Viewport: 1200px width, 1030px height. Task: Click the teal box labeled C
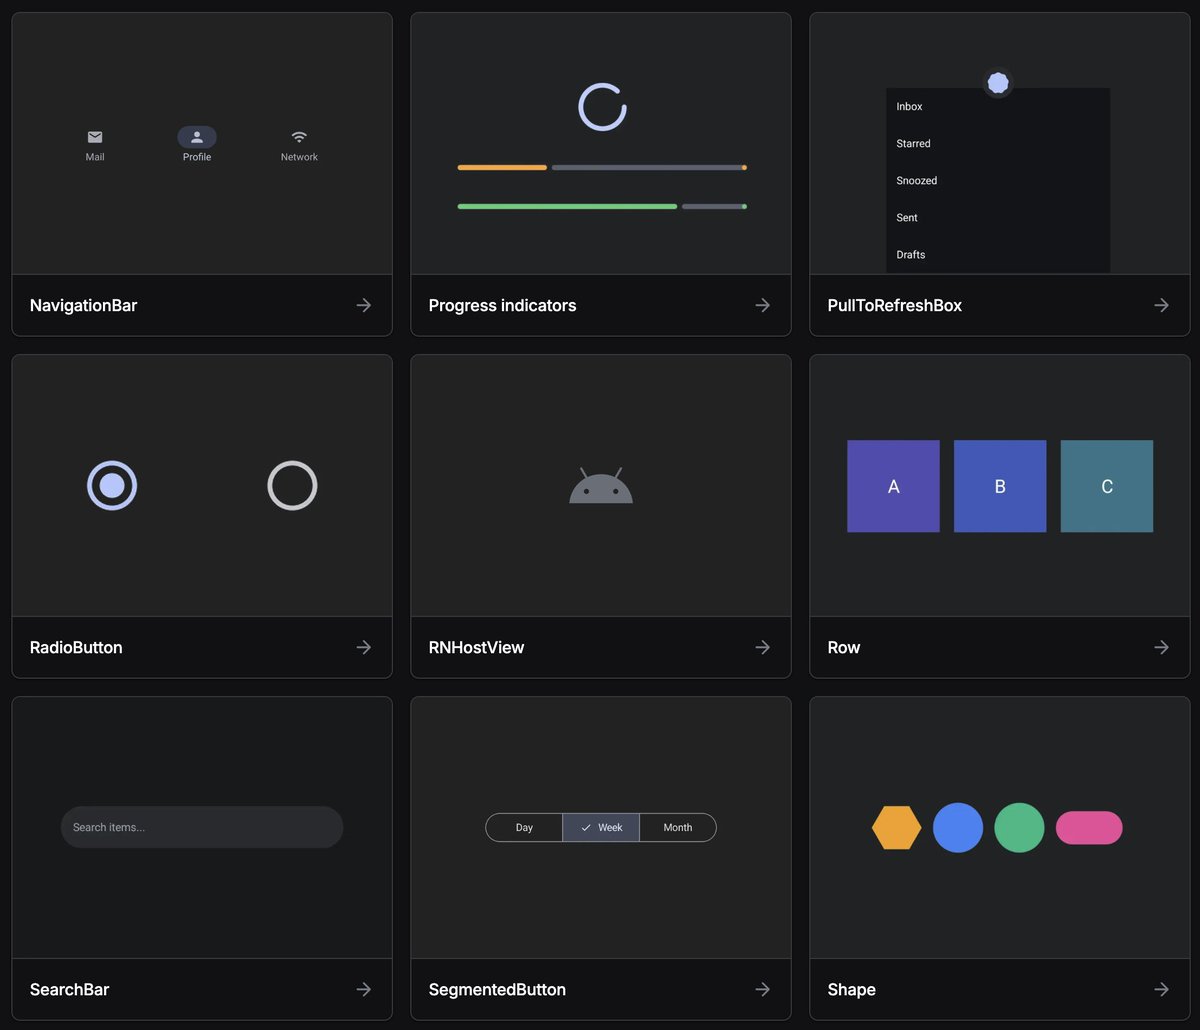[1107, 486]
